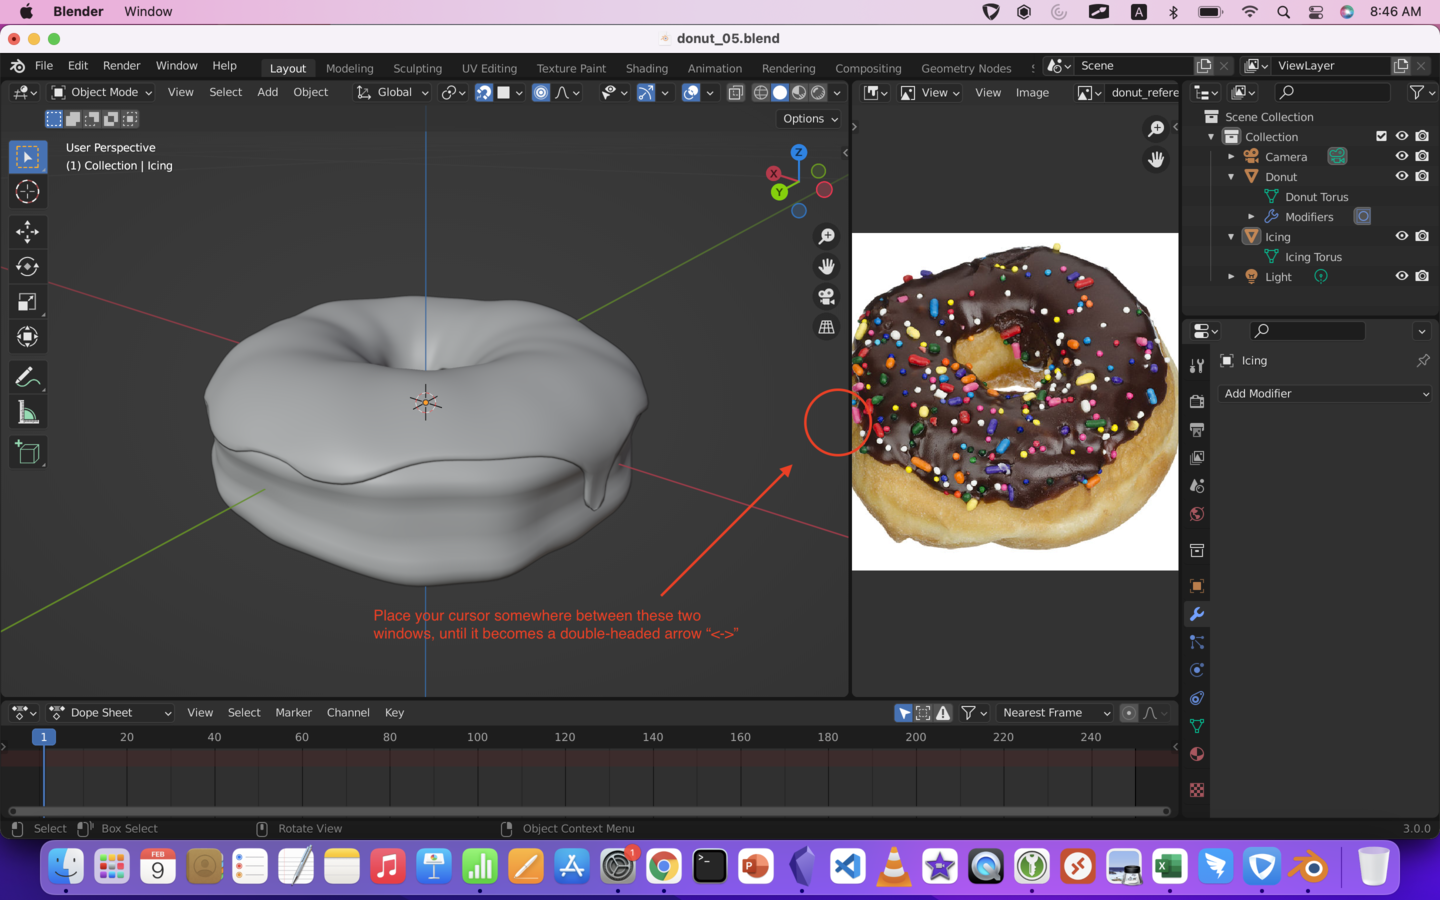Disable the Camera's render visibility camera icon
Viewport: 1440px width, 900px height.
tap(1422, 156)
